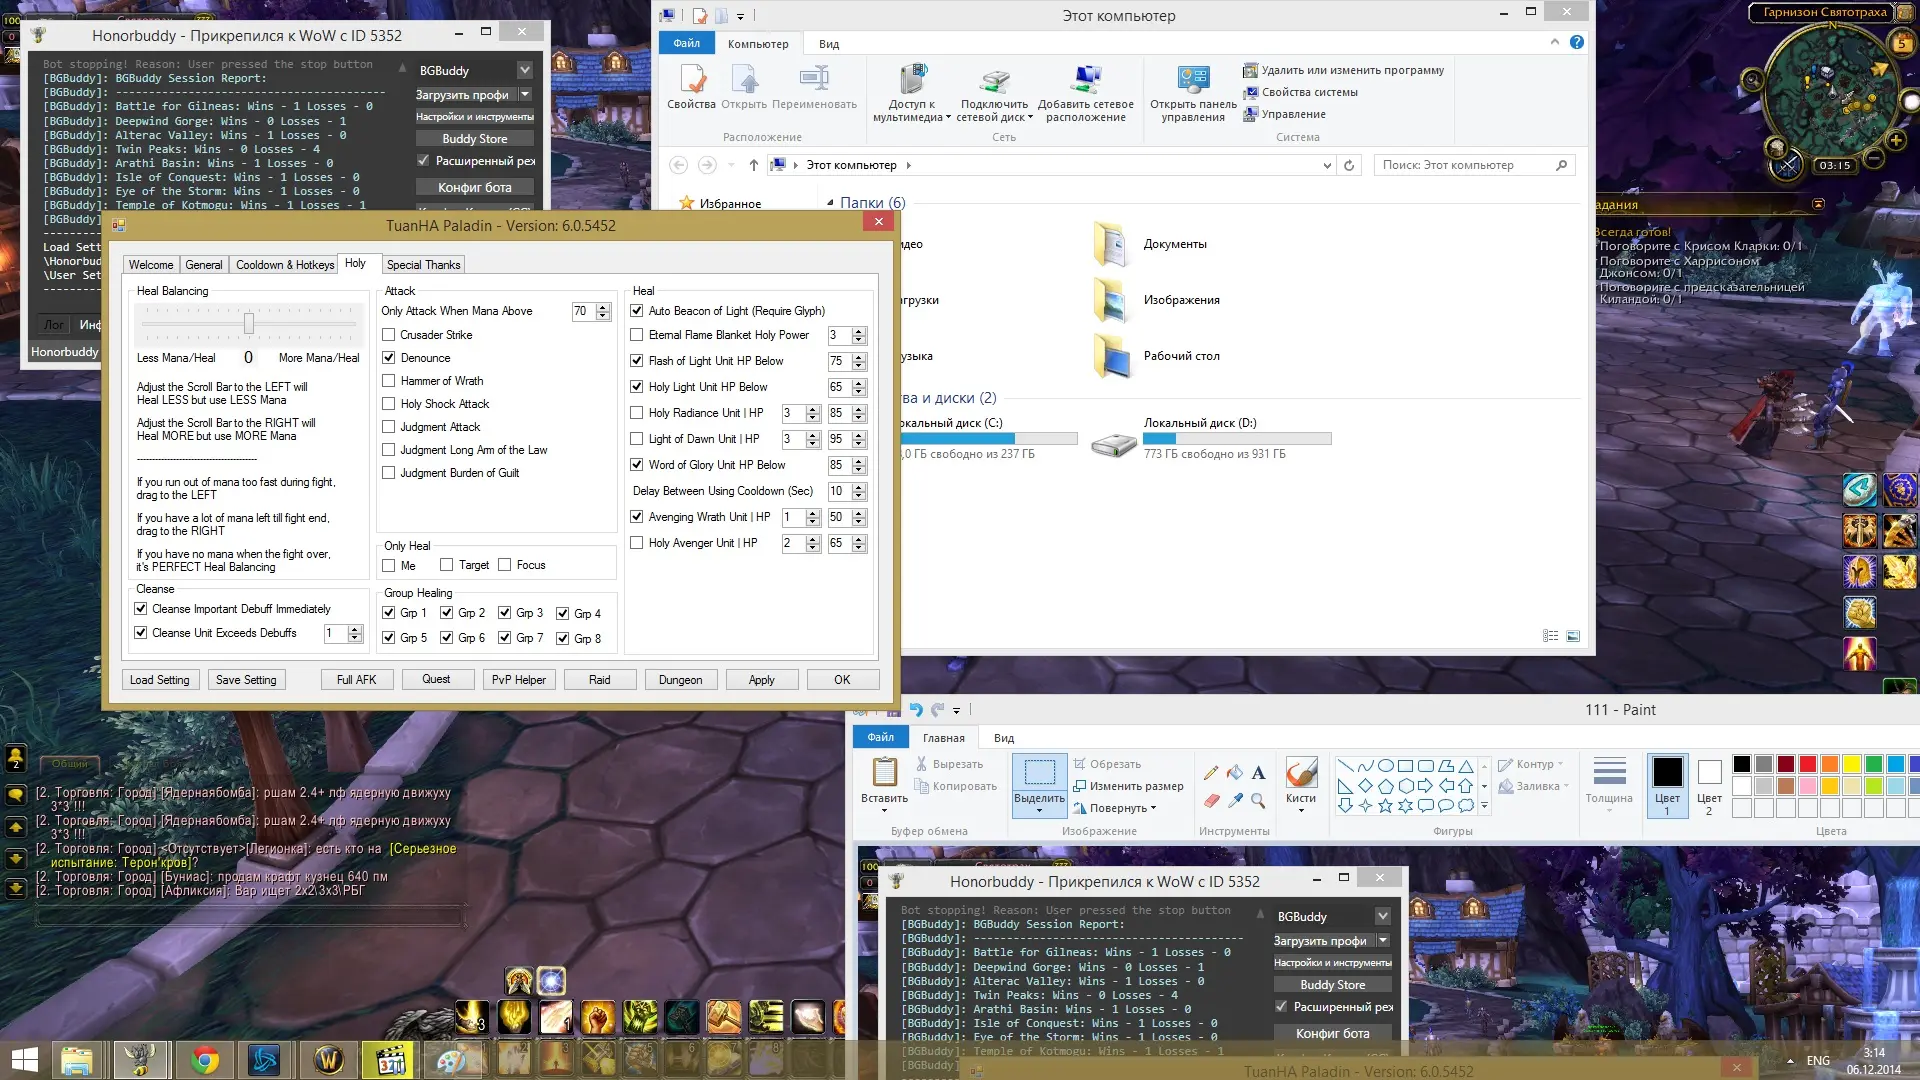
Task: Expand the Paint Brushes dropdown
Action: click(x=1300, y=810)
